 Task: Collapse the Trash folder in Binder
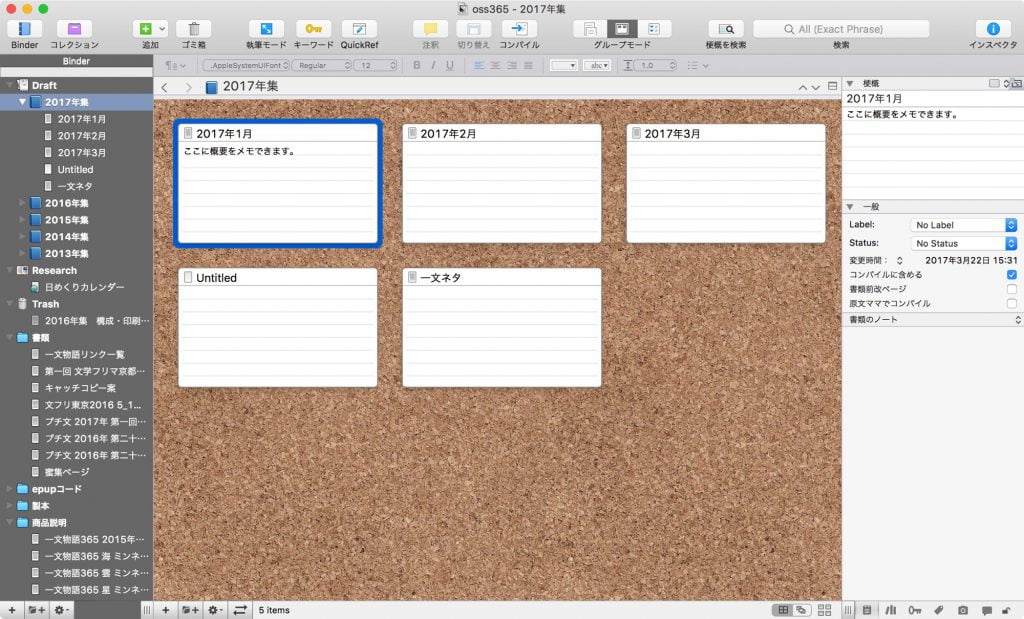[10, 304]
